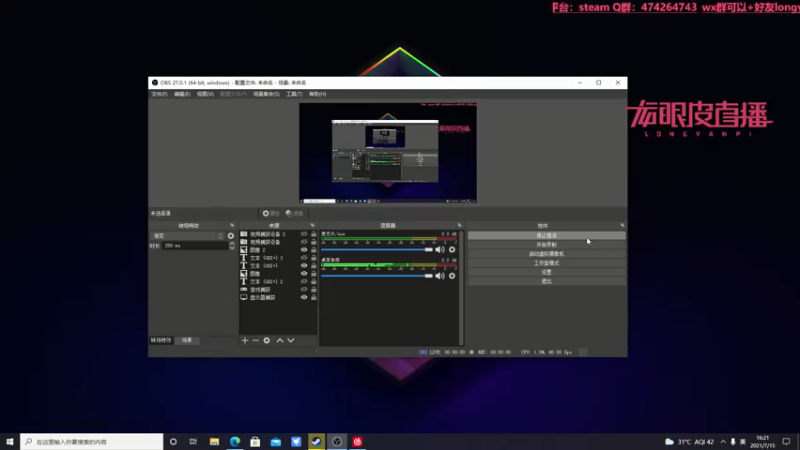Toggle visibility of 文本 (GDI+) 2
The height and width of the screenshot is (450, 800).
coord(304,282)
